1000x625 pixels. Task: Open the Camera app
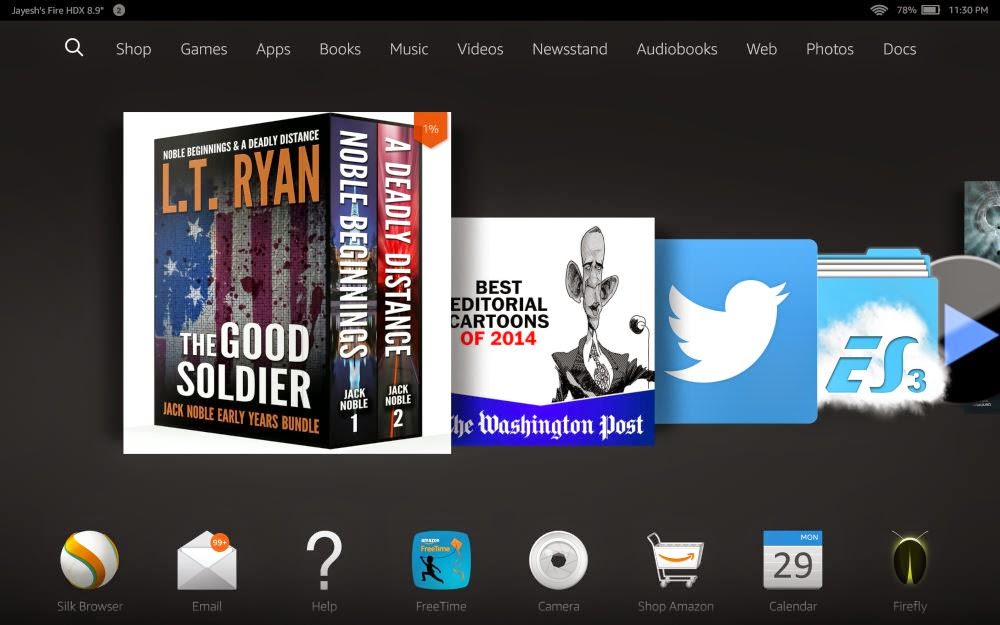(x=558, y=561)
